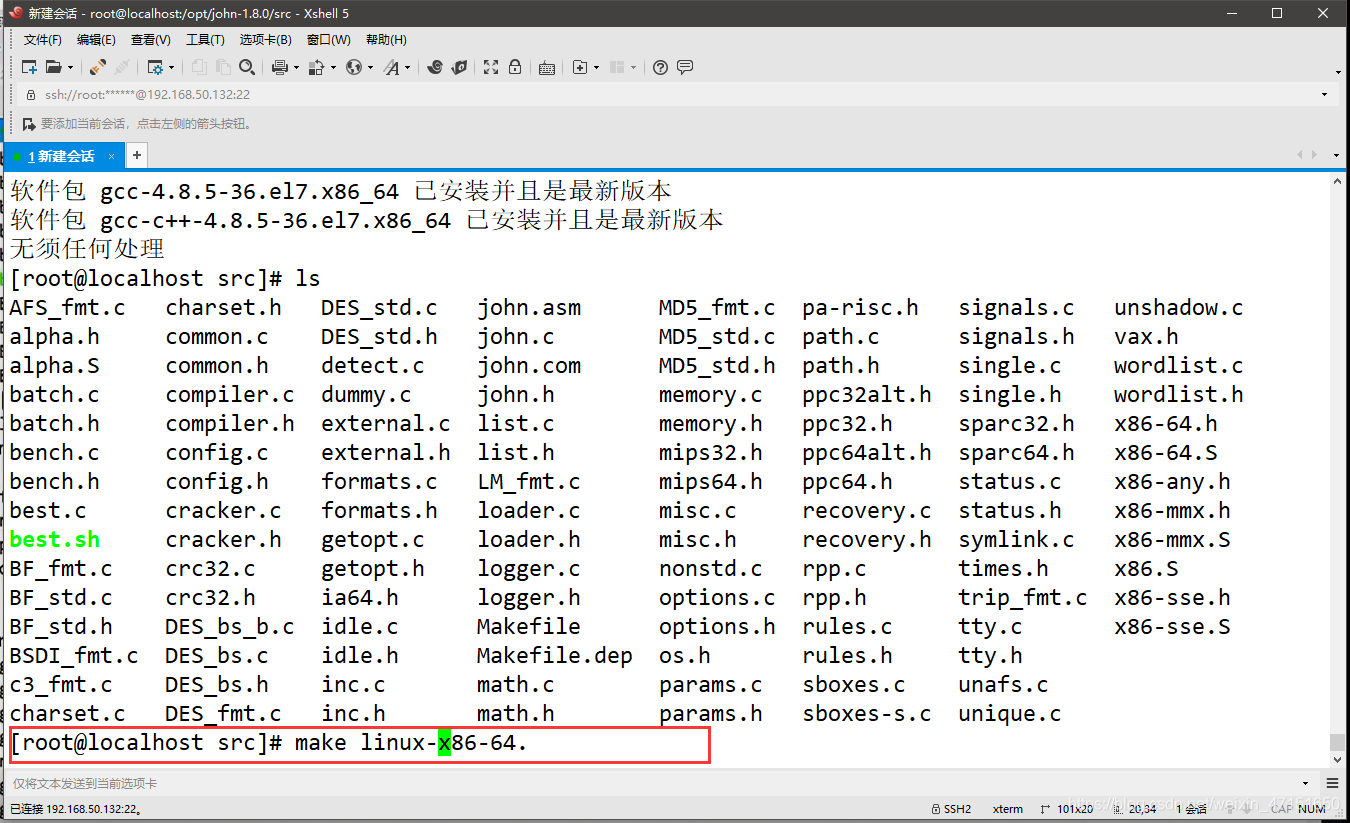The height and width of the screenshot is (823, 1350).
Task: Toggle the Full Screen icon
Action: pos(491,67)
